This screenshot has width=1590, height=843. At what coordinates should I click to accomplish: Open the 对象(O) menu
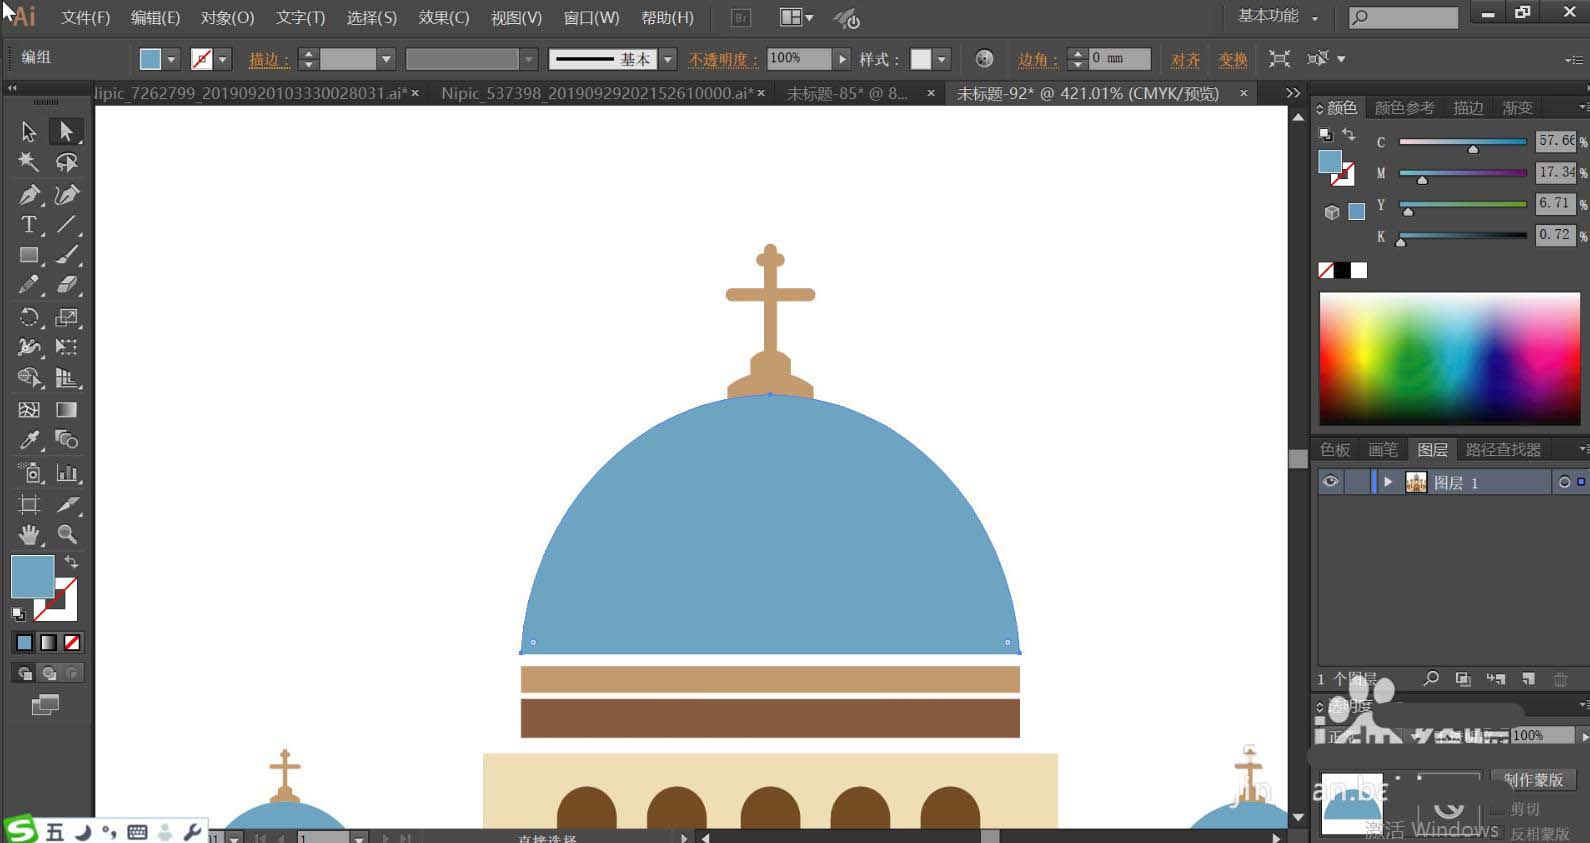pos(227,18)
